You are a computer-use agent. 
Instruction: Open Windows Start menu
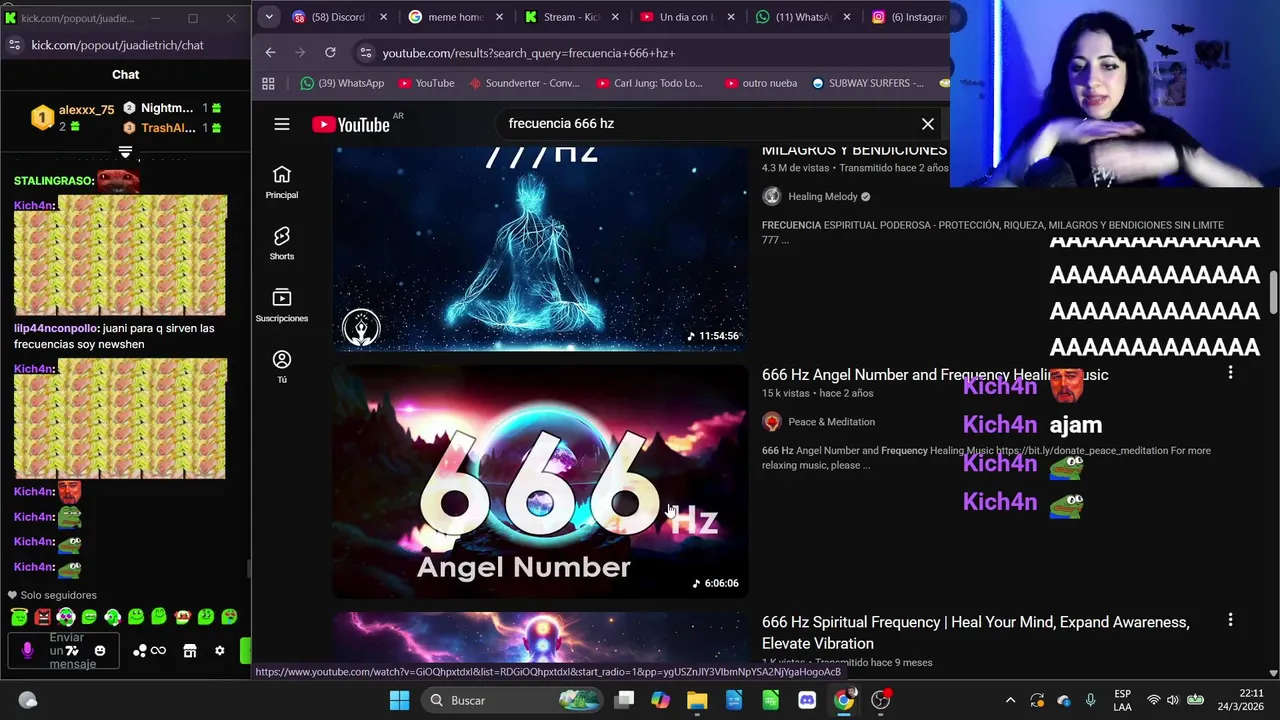pos(399,700)
